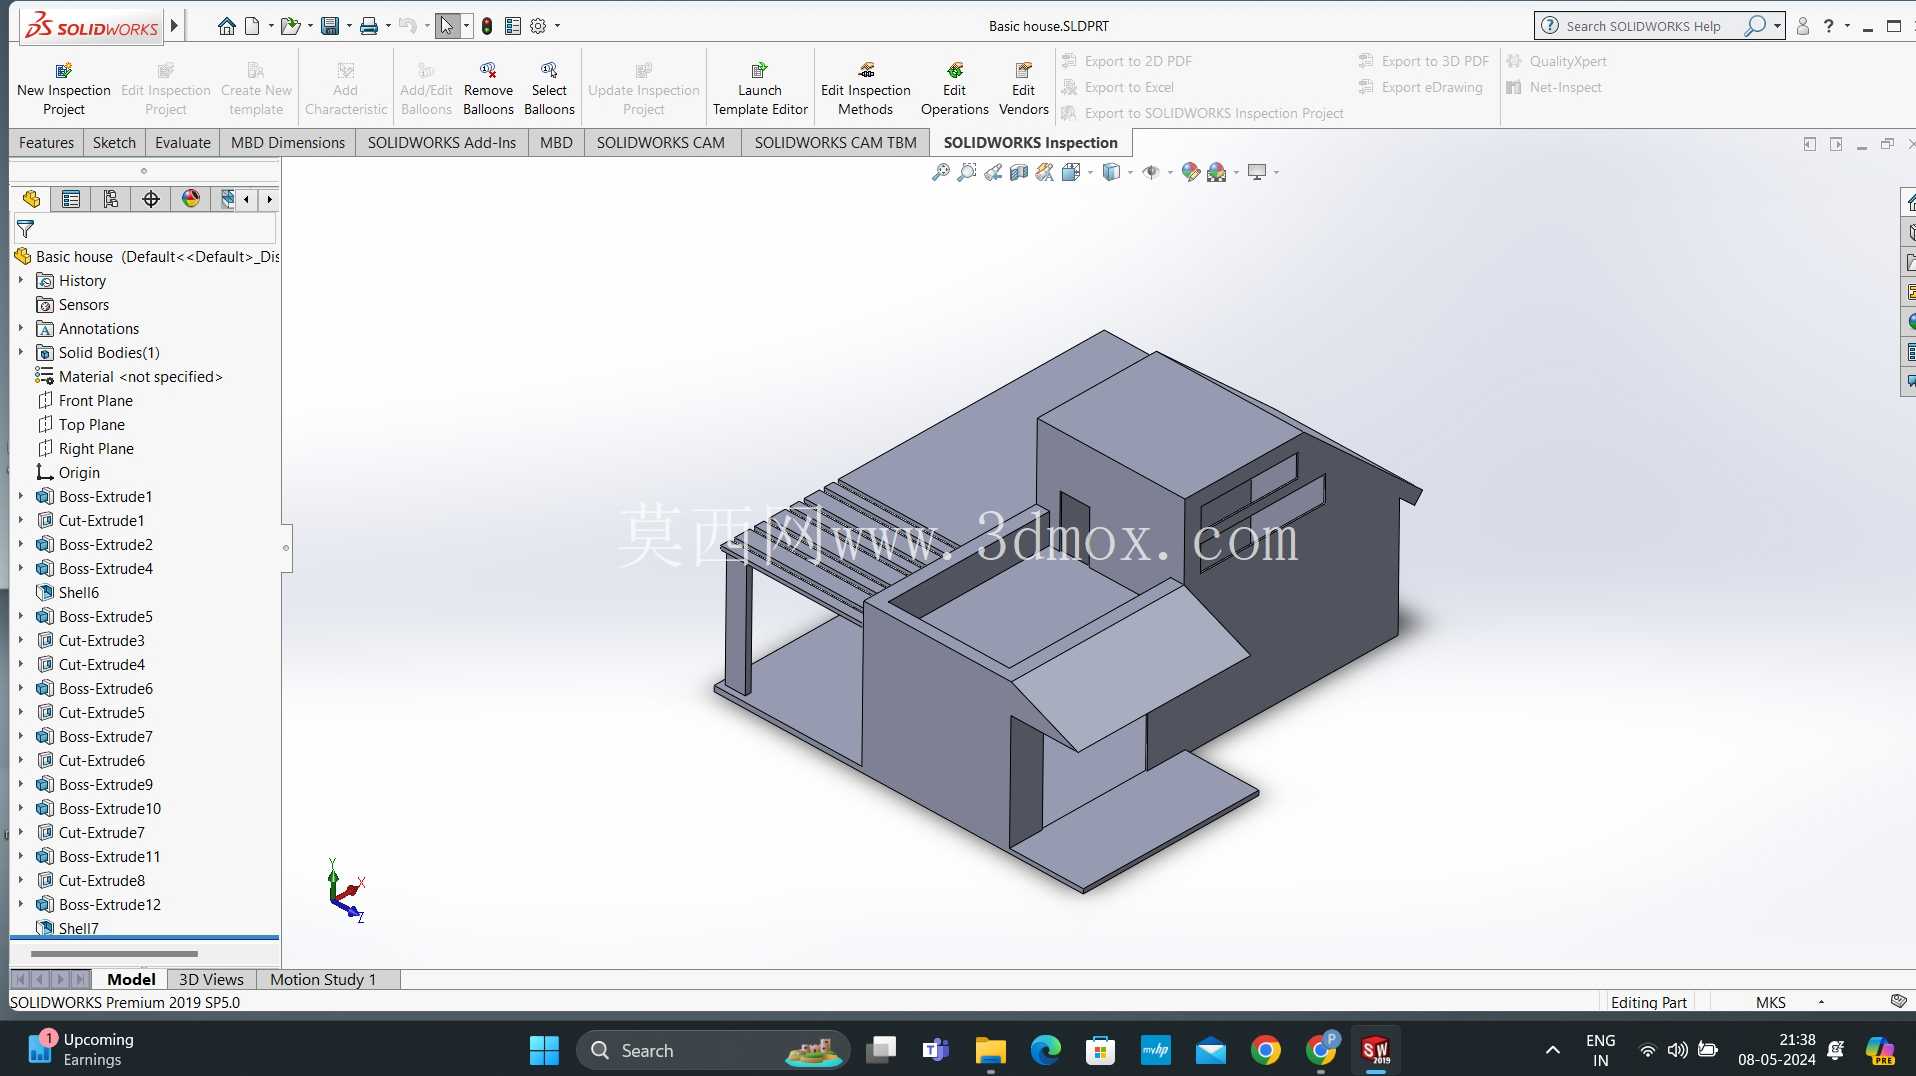The height and width of the screenshot is (1076, 1916).
Task: Open DimXpertManager tab icon
Action: (151, 199)
